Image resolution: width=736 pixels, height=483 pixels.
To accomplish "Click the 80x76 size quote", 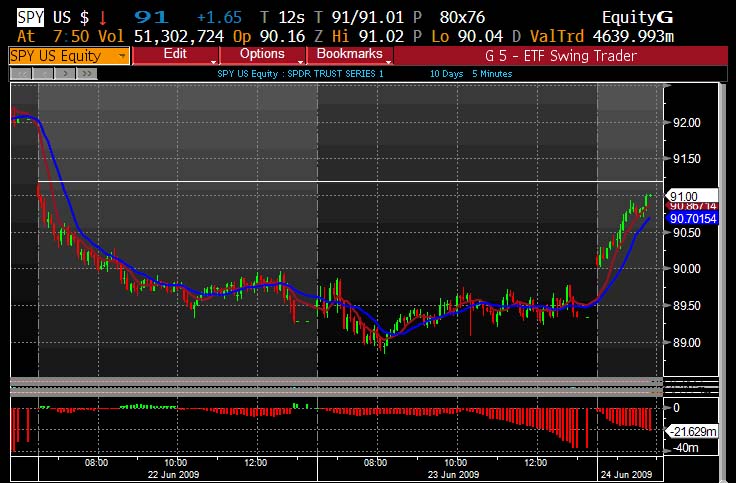I will coord(462,18).
